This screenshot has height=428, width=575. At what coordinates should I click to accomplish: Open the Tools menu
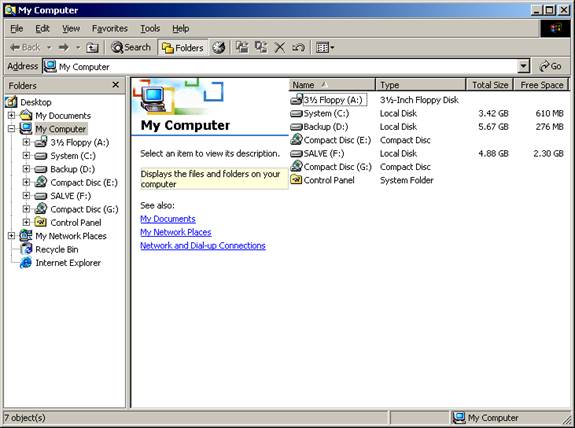point(150,29)
